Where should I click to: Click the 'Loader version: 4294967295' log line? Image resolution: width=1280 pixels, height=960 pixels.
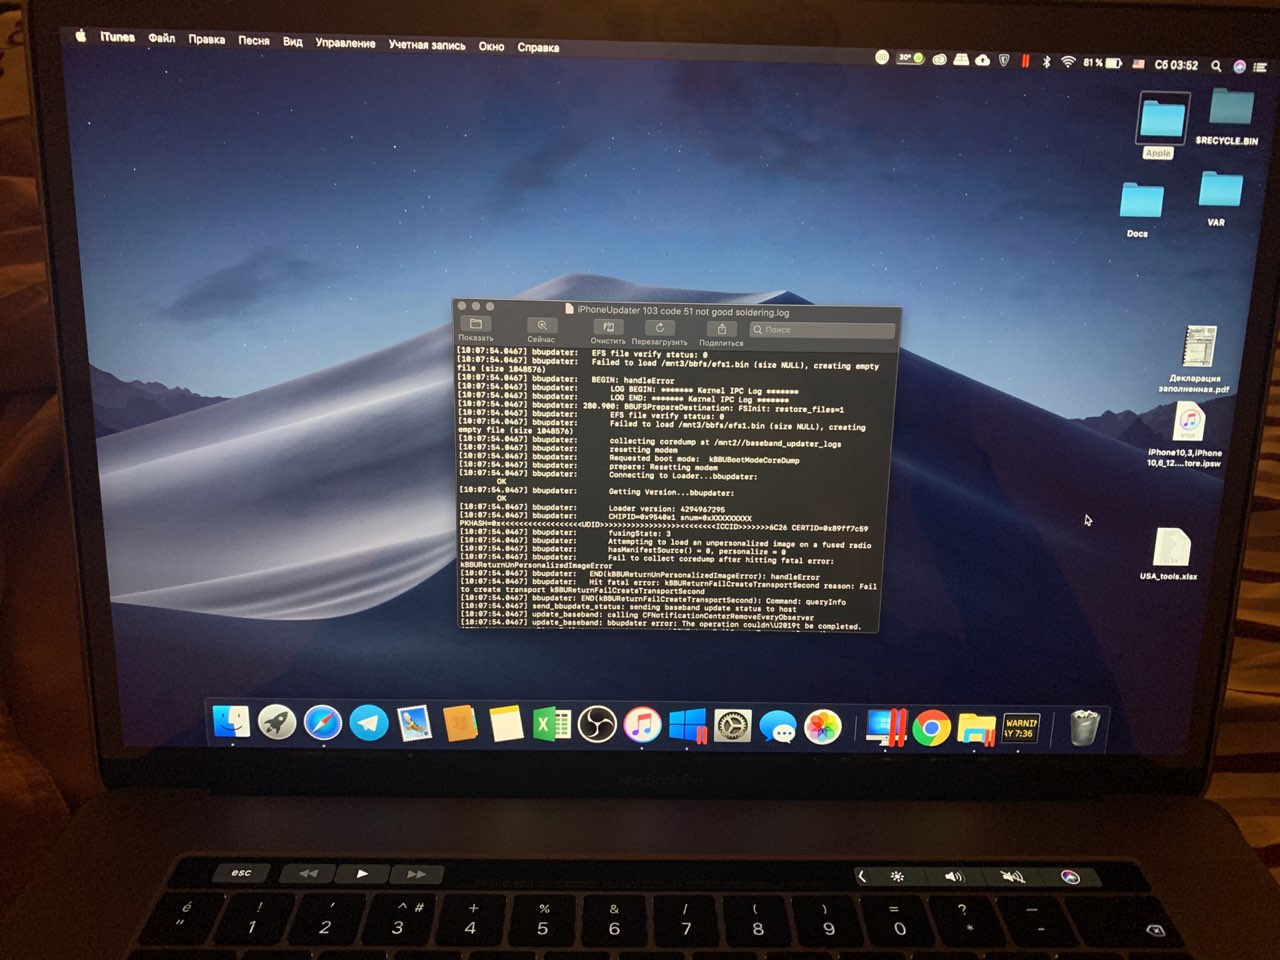(666, 510)
